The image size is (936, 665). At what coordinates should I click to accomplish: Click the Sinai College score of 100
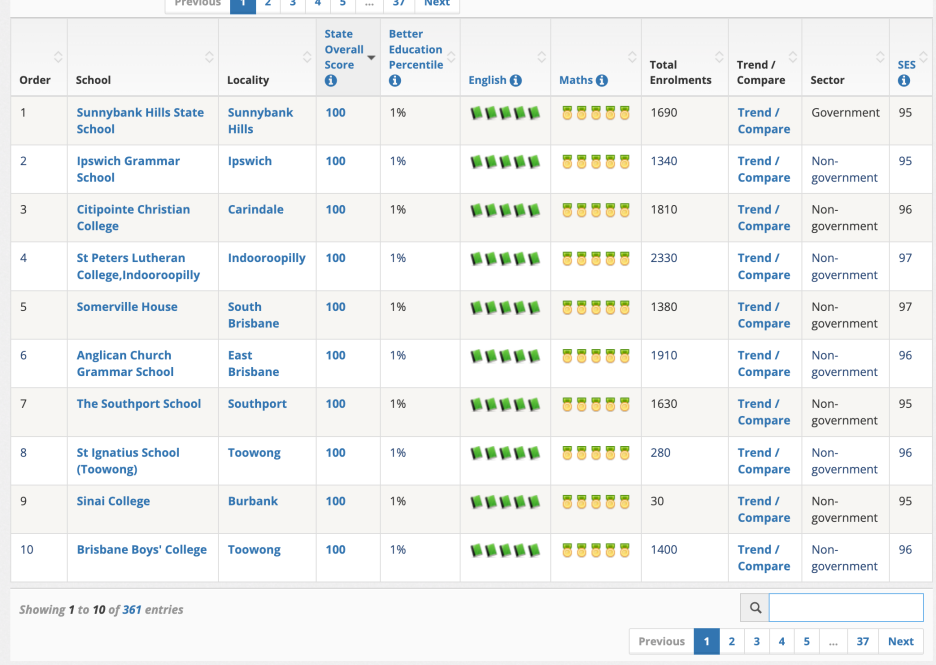point(335,501)
